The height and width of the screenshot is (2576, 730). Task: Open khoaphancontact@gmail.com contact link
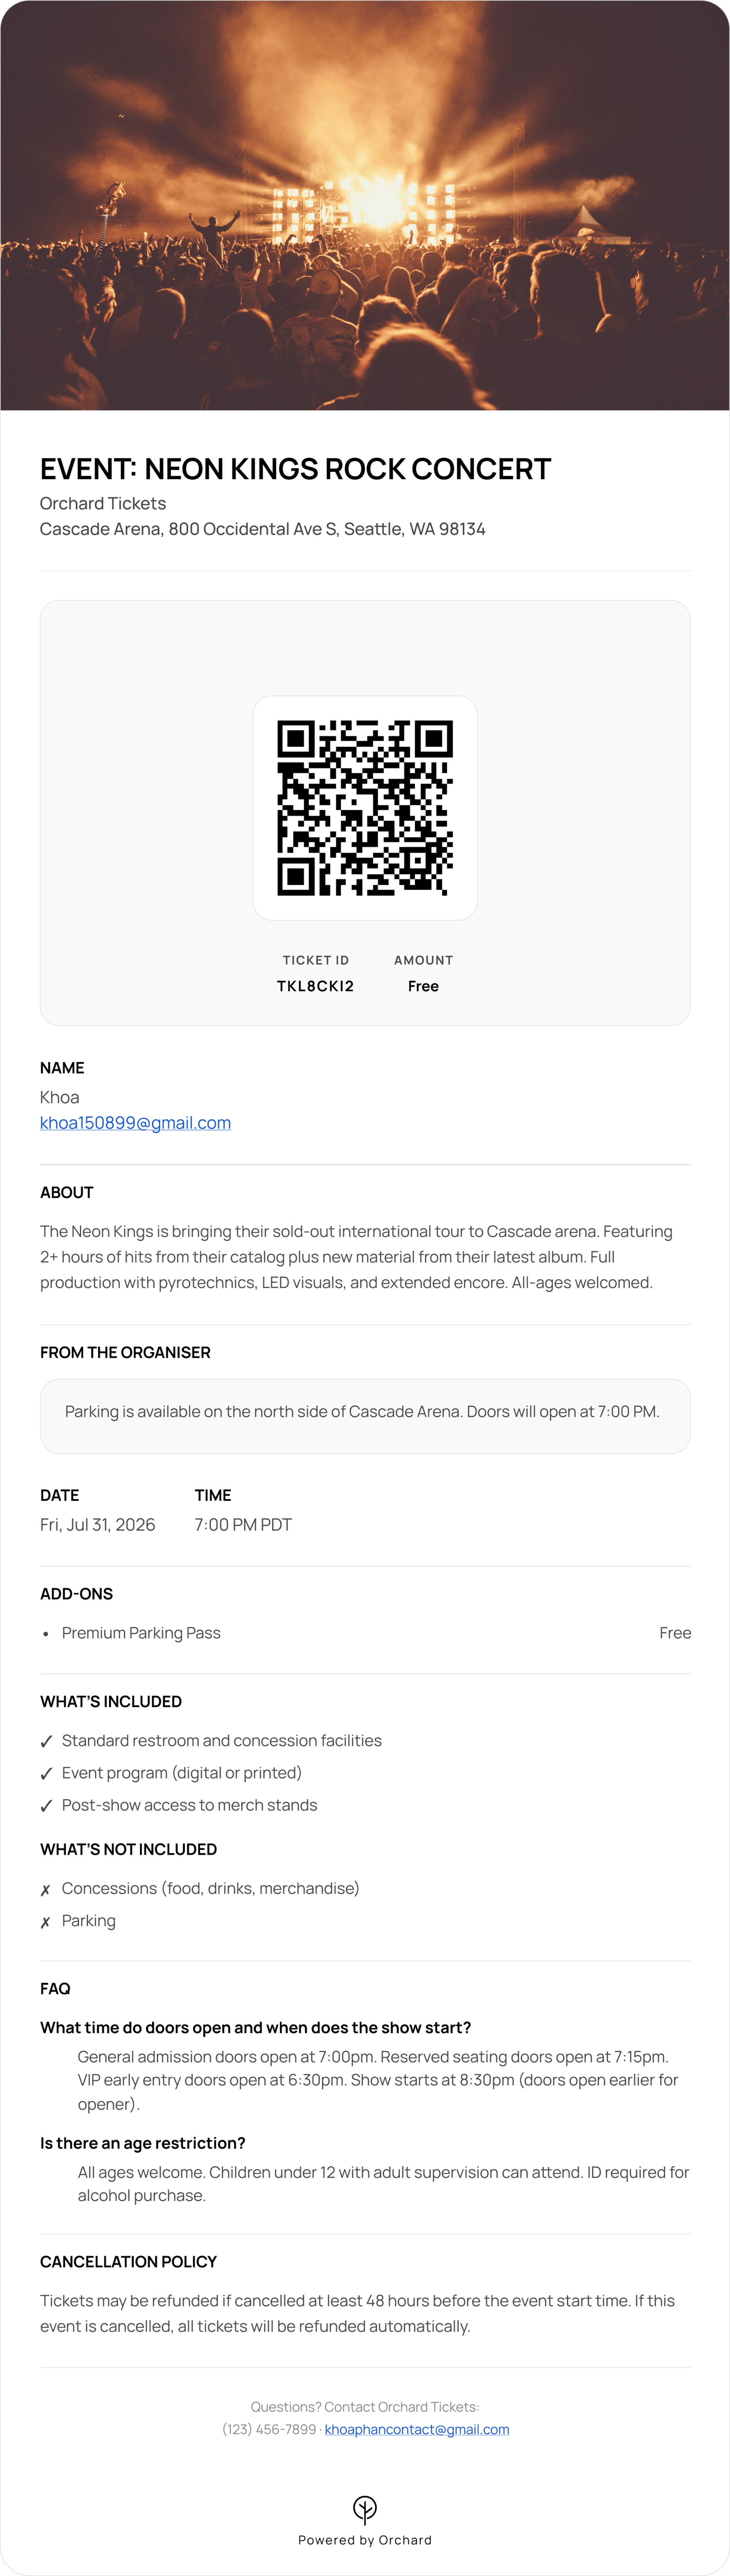coord(417,2429)
